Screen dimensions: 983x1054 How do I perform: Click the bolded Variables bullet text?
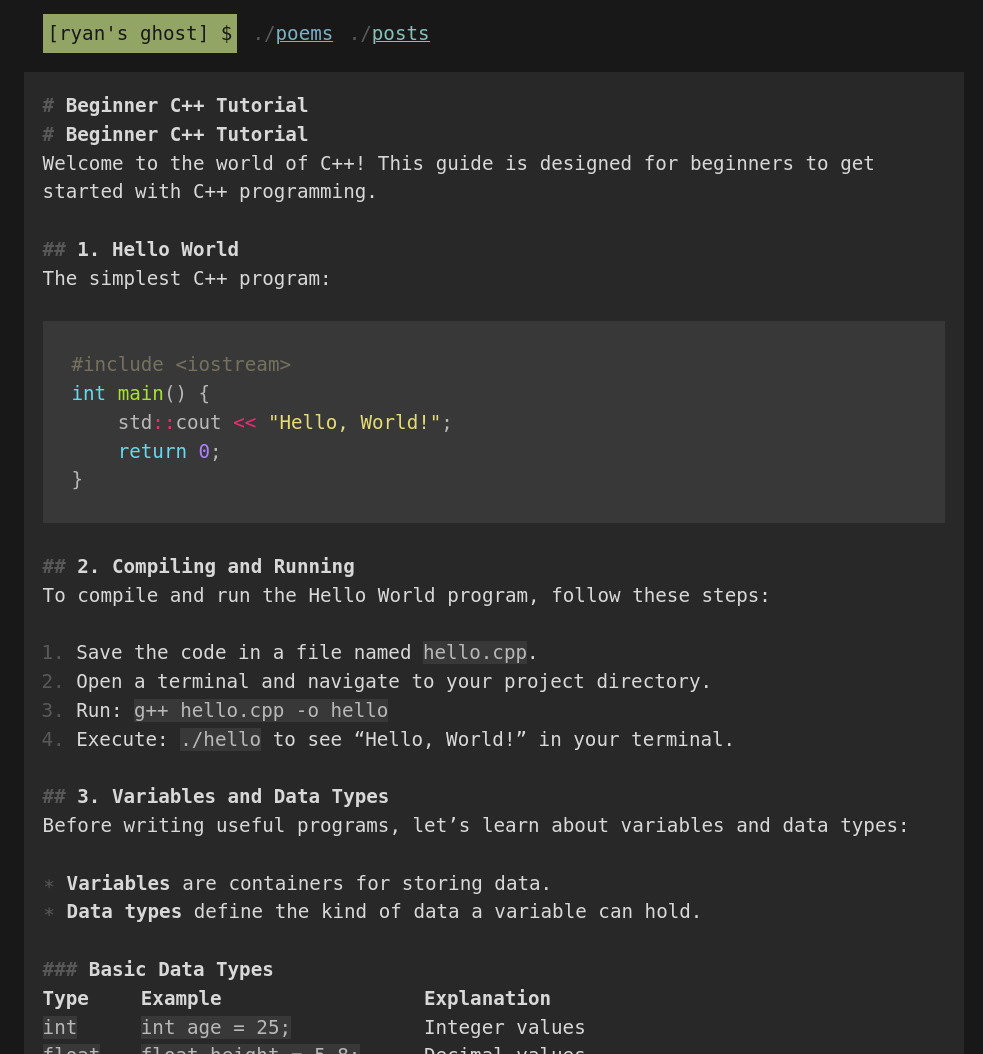[118, 883]
